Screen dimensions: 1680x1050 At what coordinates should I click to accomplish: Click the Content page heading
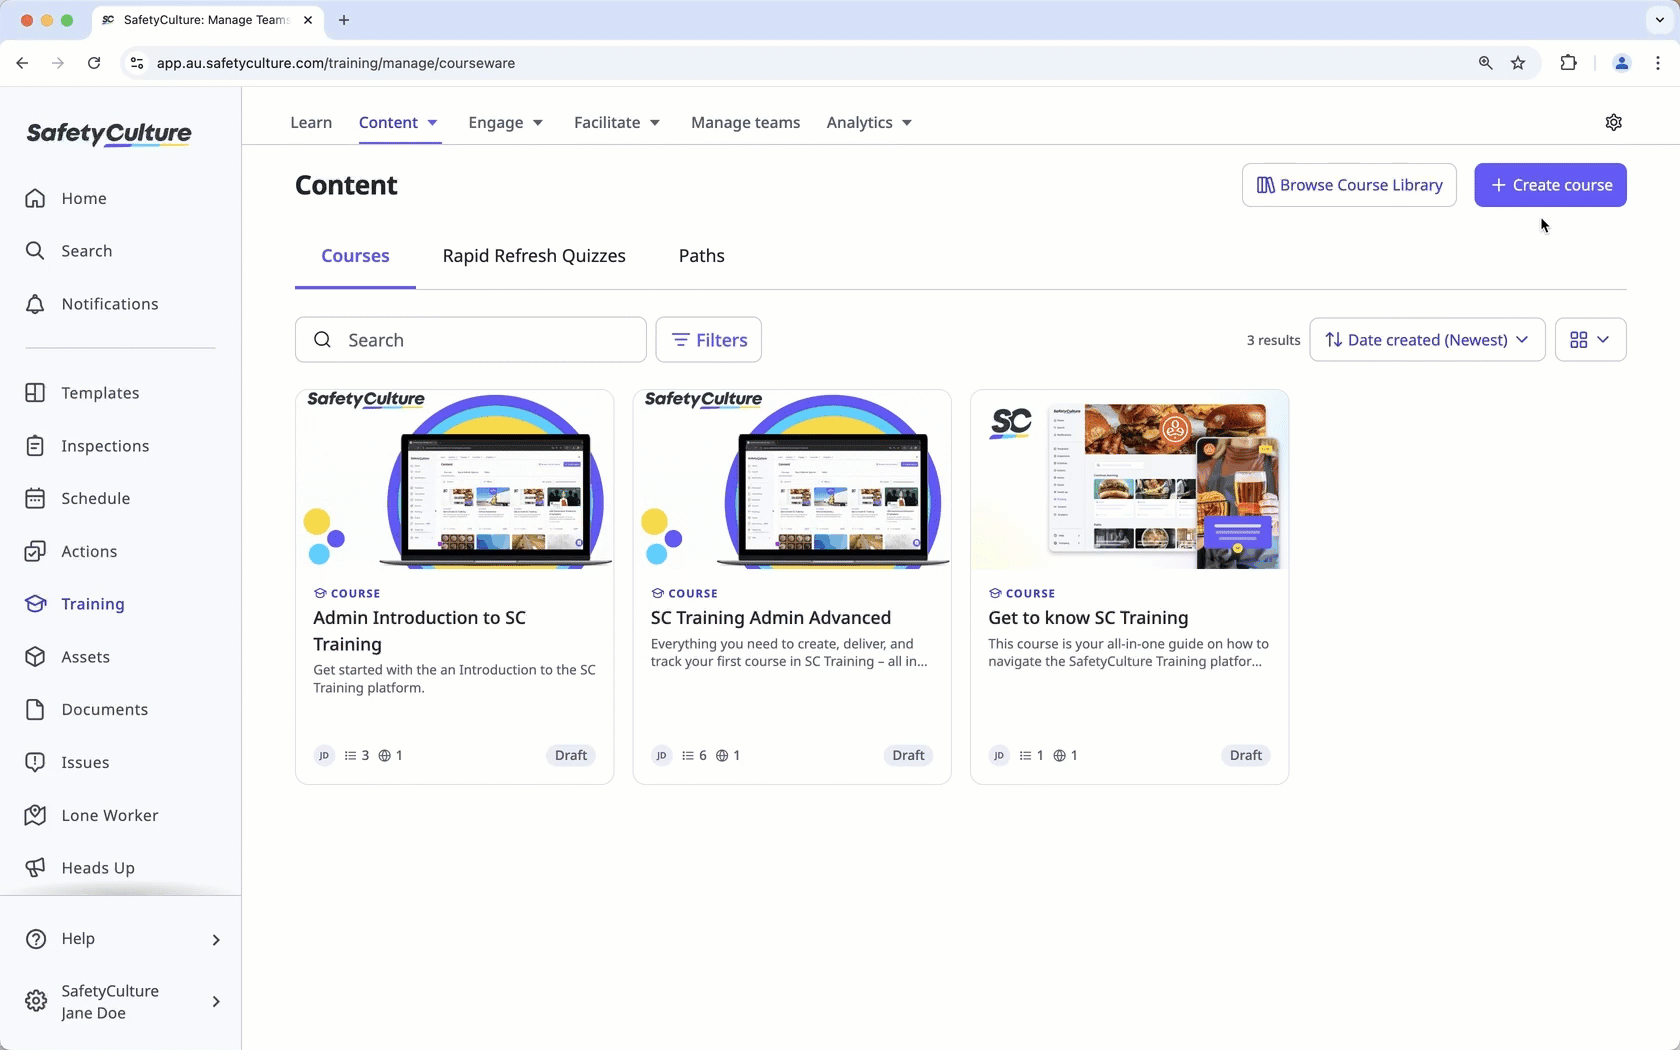pyautogui.click(x=346, y=185)
